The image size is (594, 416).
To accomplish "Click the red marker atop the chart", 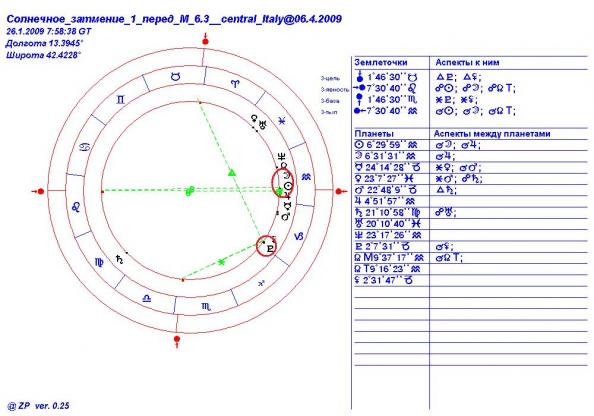I will click(x=205, y=40).
